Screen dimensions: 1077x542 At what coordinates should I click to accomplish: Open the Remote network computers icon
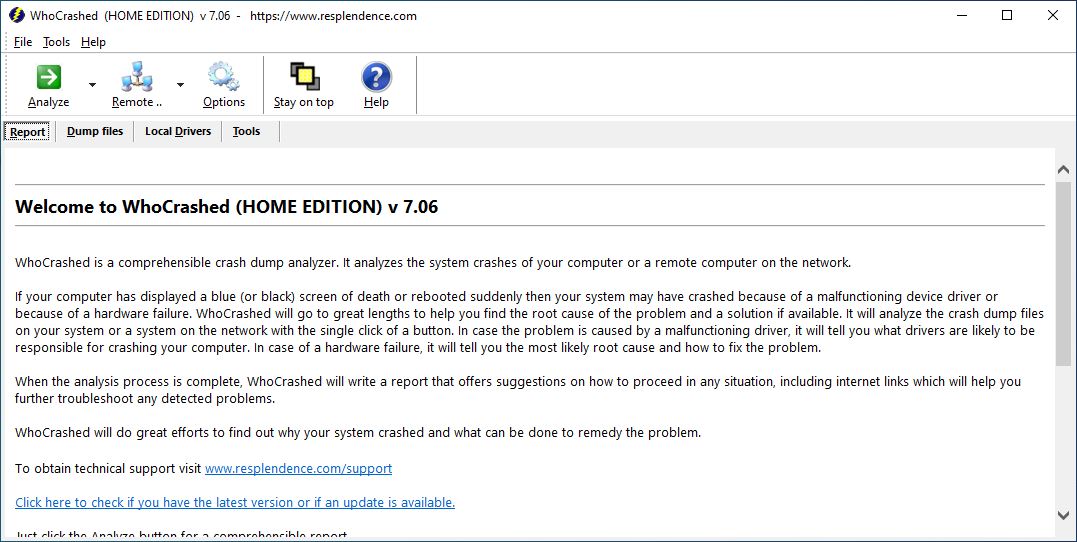pyautogui.click(x=137, y=77)
